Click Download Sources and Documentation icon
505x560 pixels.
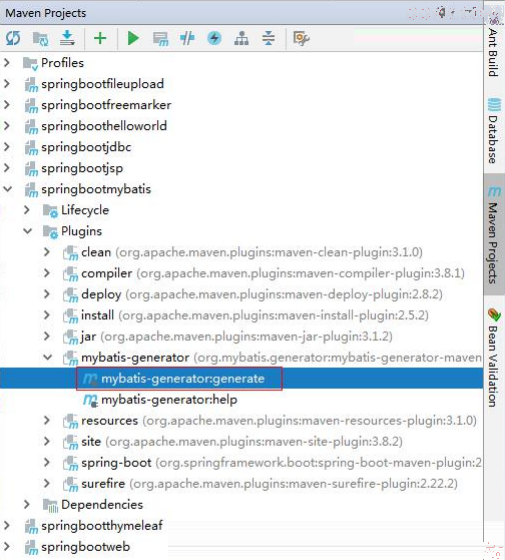pyautogui.click(x=67, y=38)
